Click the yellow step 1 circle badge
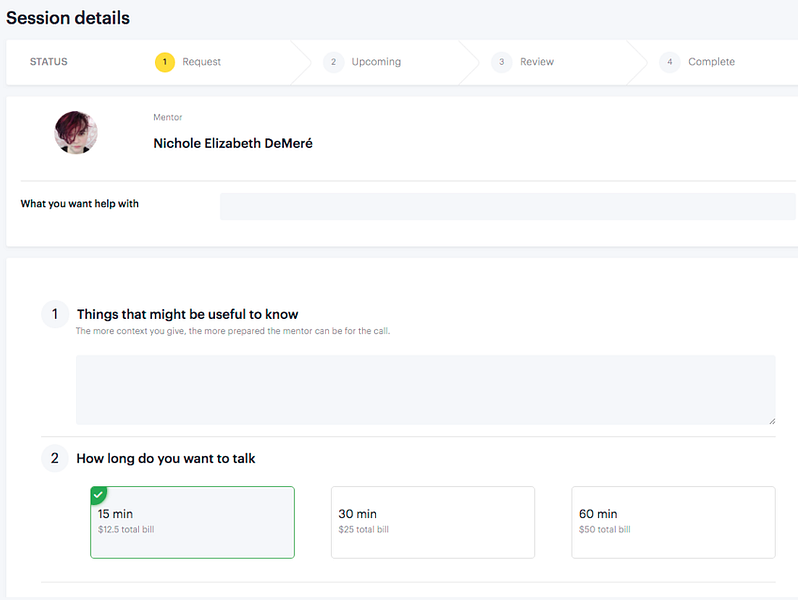Image resolution: width=798 pixels, height=600 pixels. click(164, 62)
